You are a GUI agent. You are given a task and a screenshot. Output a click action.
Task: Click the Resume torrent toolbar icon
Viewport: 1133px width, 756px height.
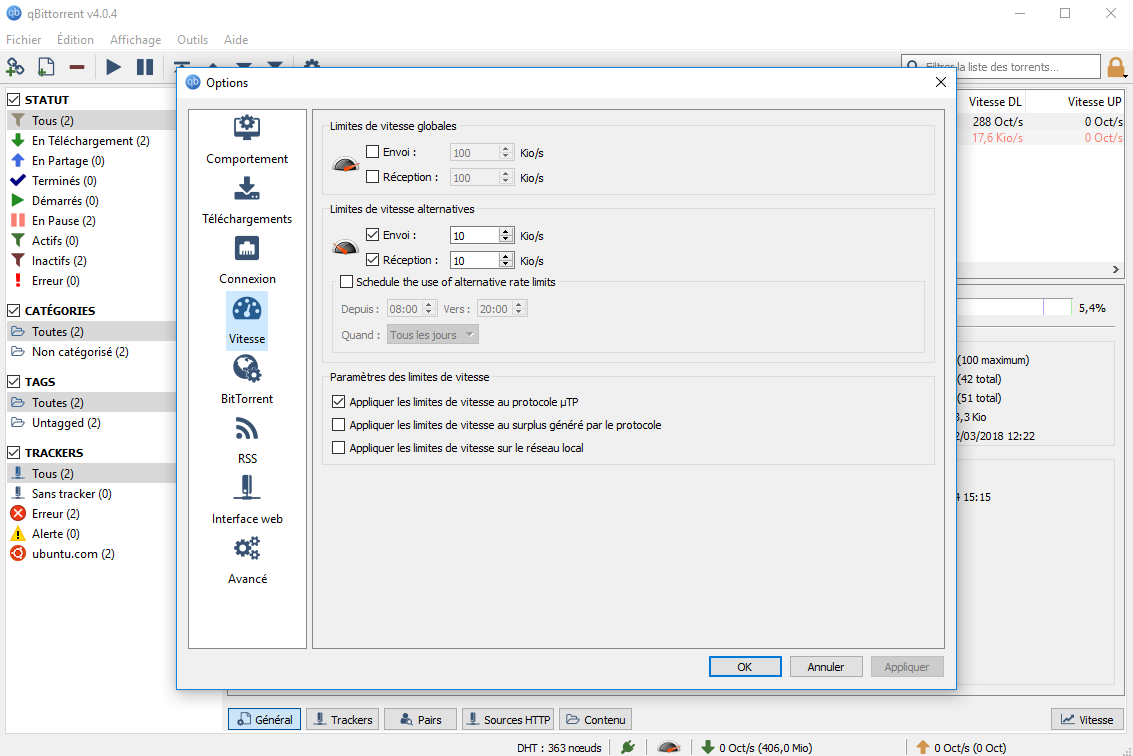pos(112,66)
